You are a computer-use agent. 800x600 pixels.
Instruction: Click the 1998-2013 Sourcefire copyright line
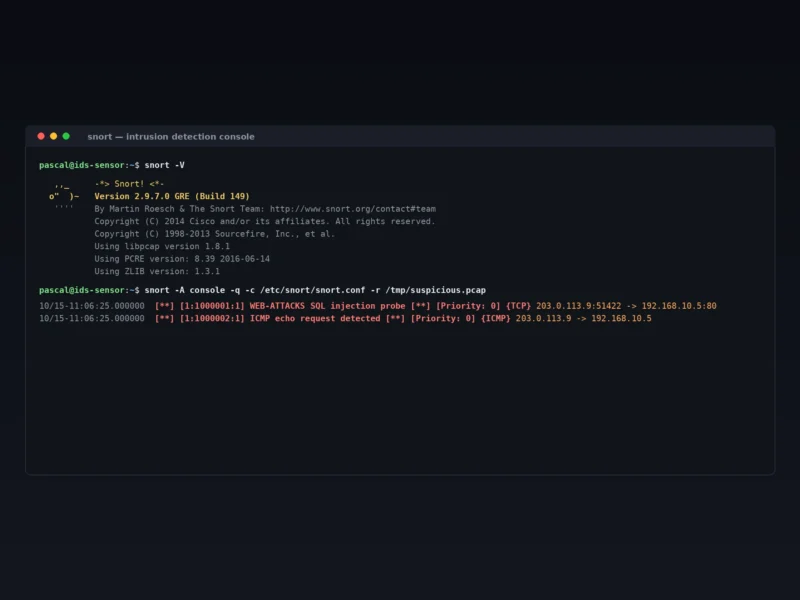click(x=215, y=234)
